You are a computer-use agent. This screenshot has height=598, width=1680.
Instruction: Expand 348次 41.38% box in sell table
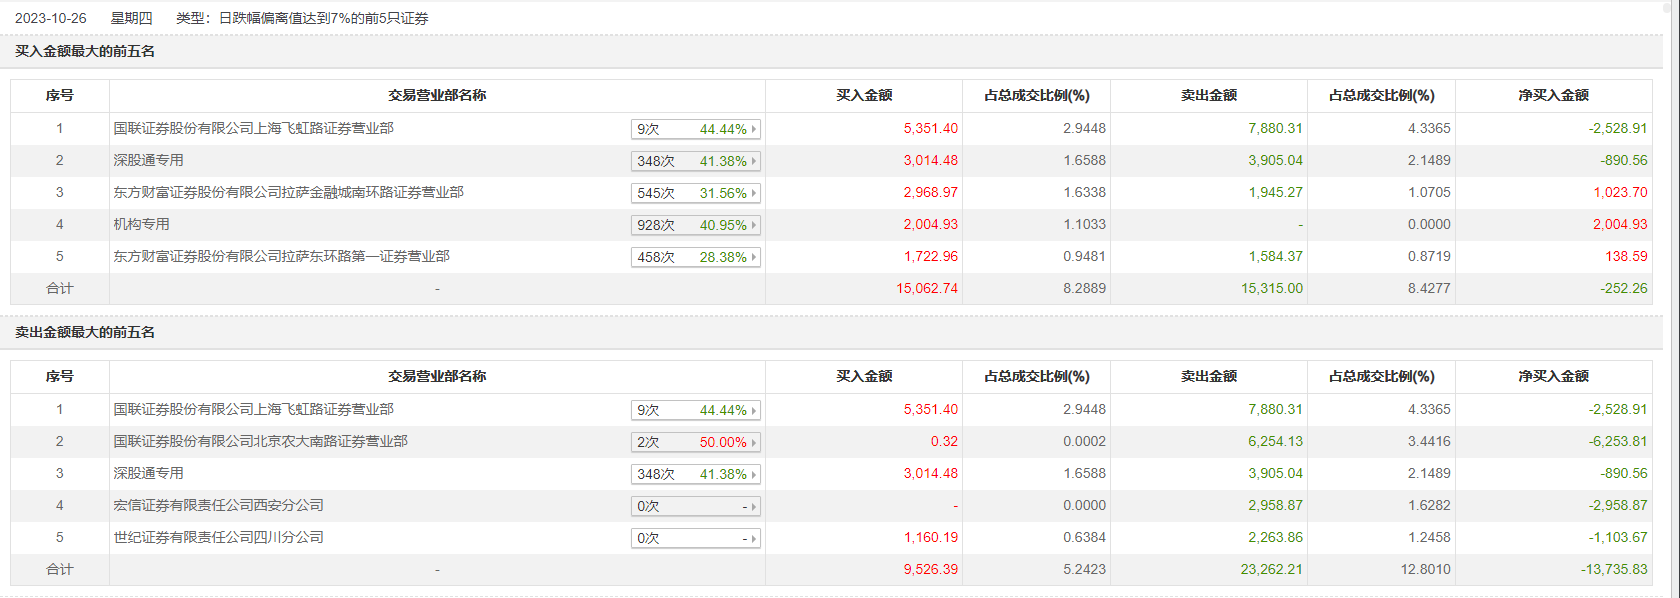[x=696, y=474]
